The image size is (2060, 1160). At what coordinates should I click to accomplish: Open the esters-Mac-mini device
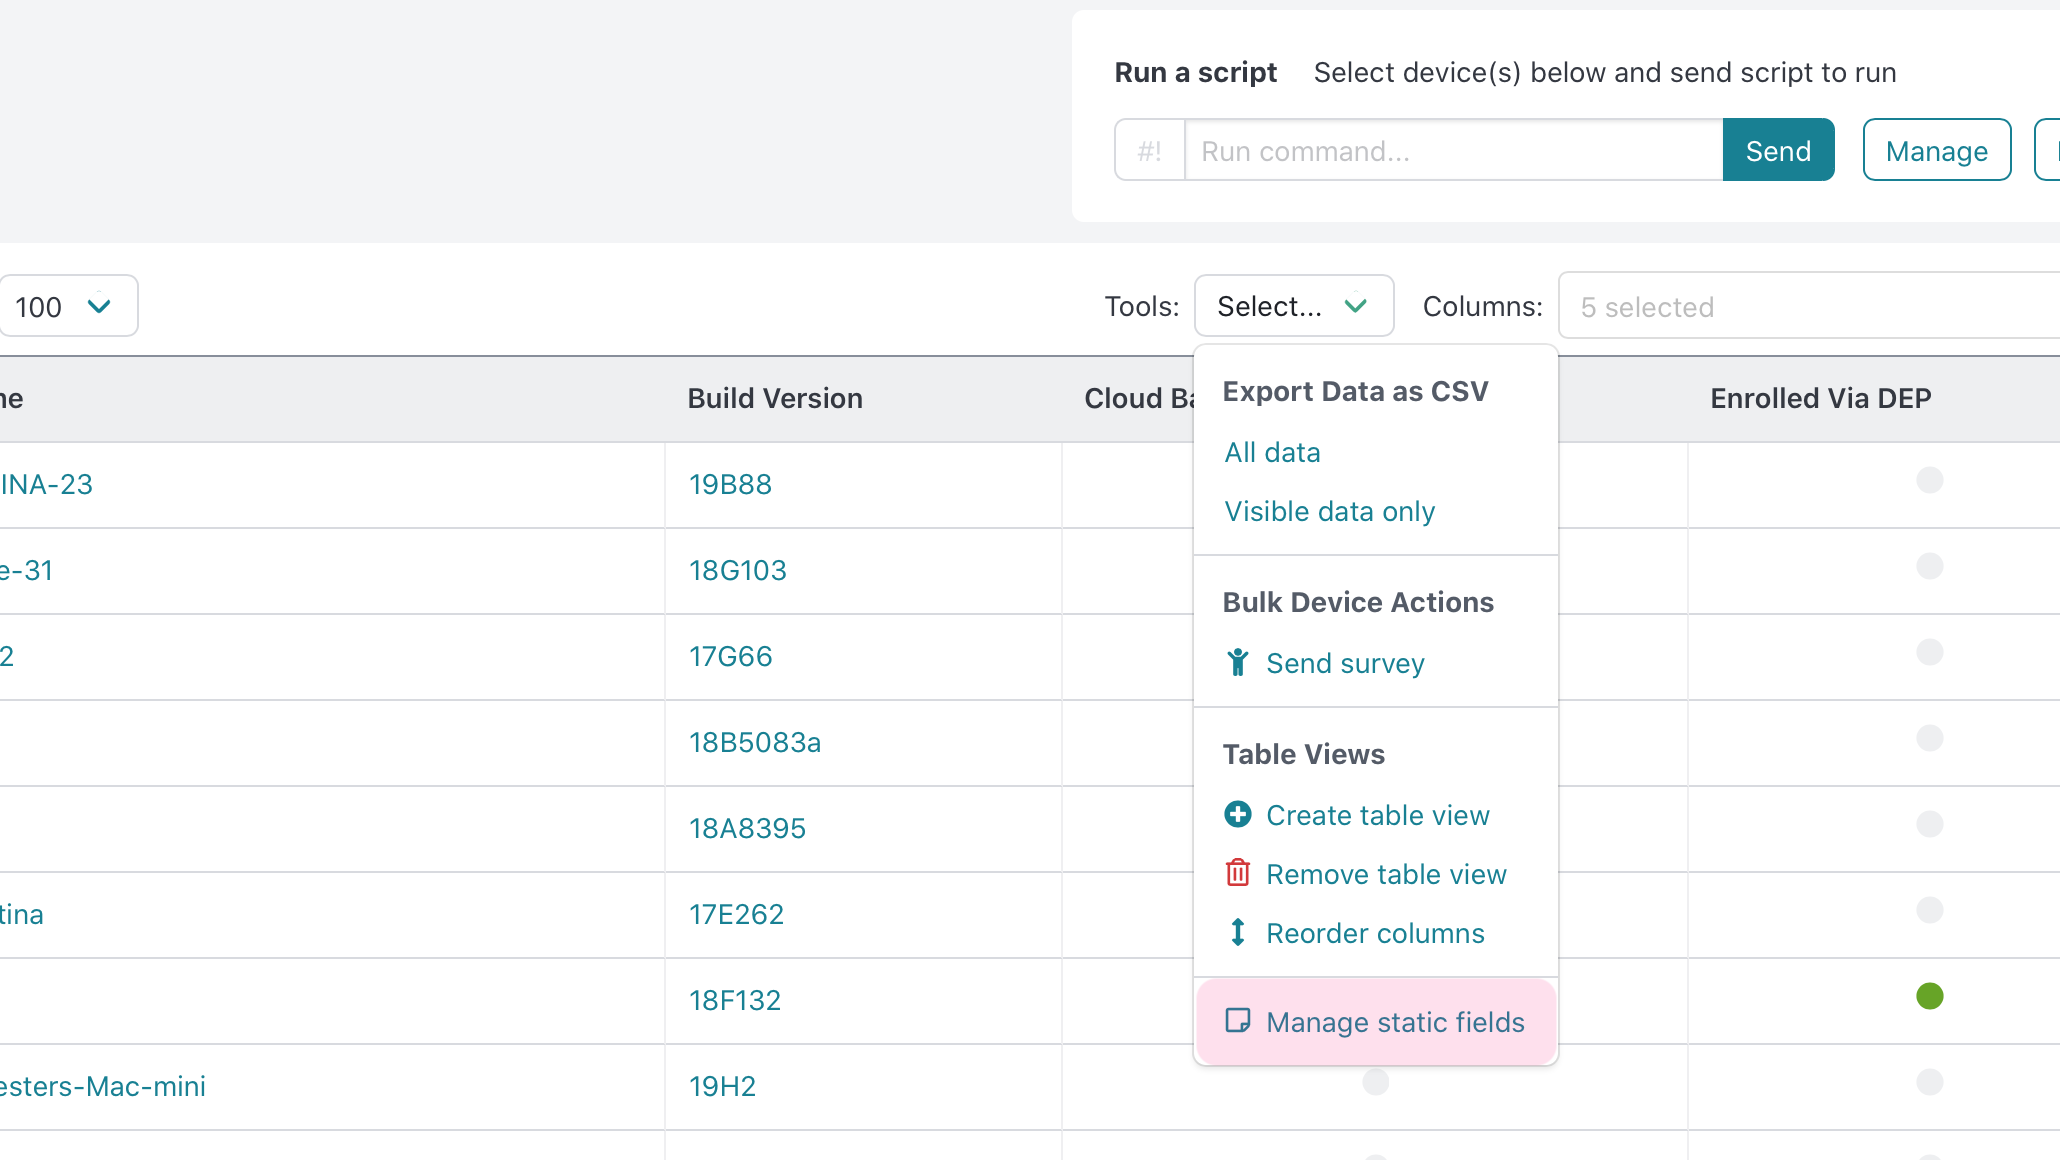[x=103, y=1086]
